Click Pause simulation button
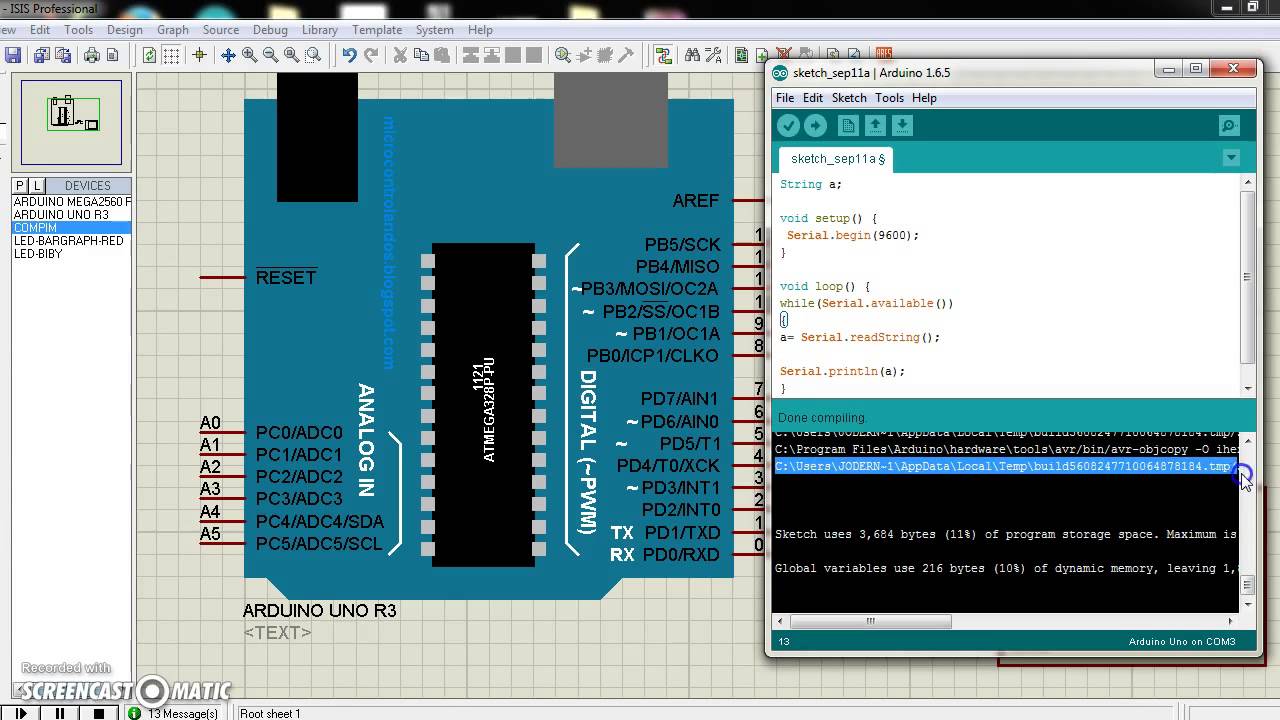1280x720 pixels. click(x=60, y=713)
